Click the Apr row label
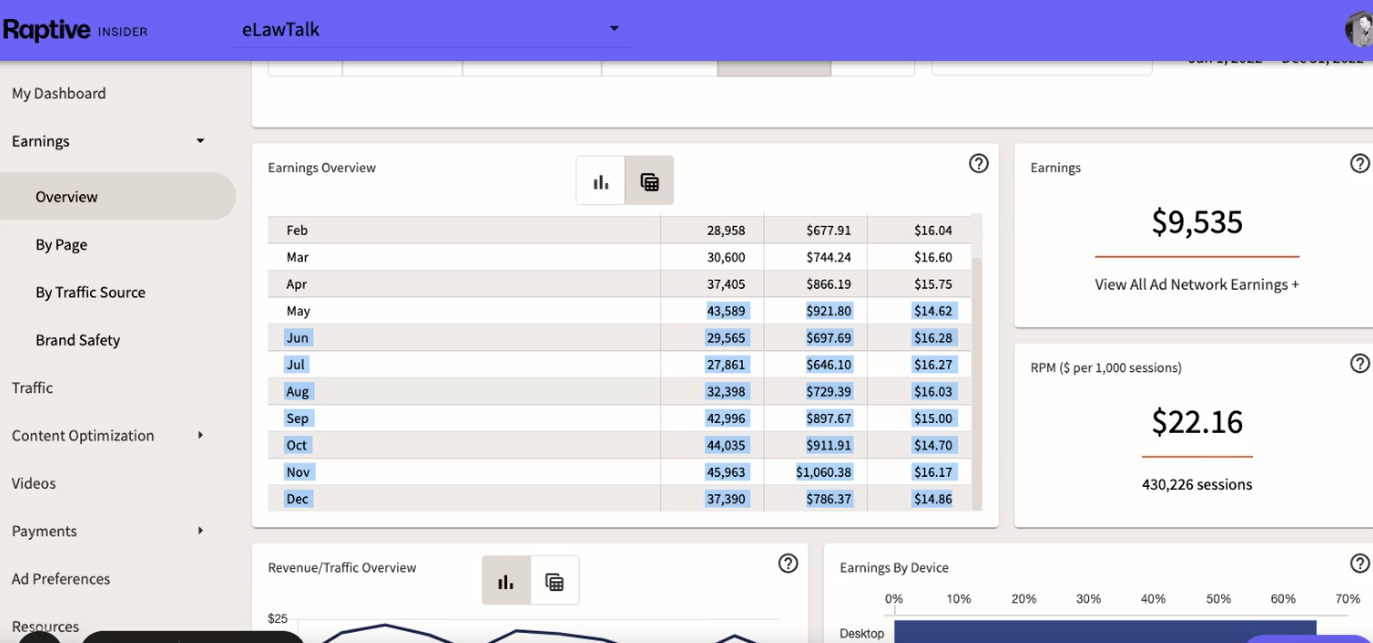The width and height of the screenshot is (1373, 643). coord(296,284)
